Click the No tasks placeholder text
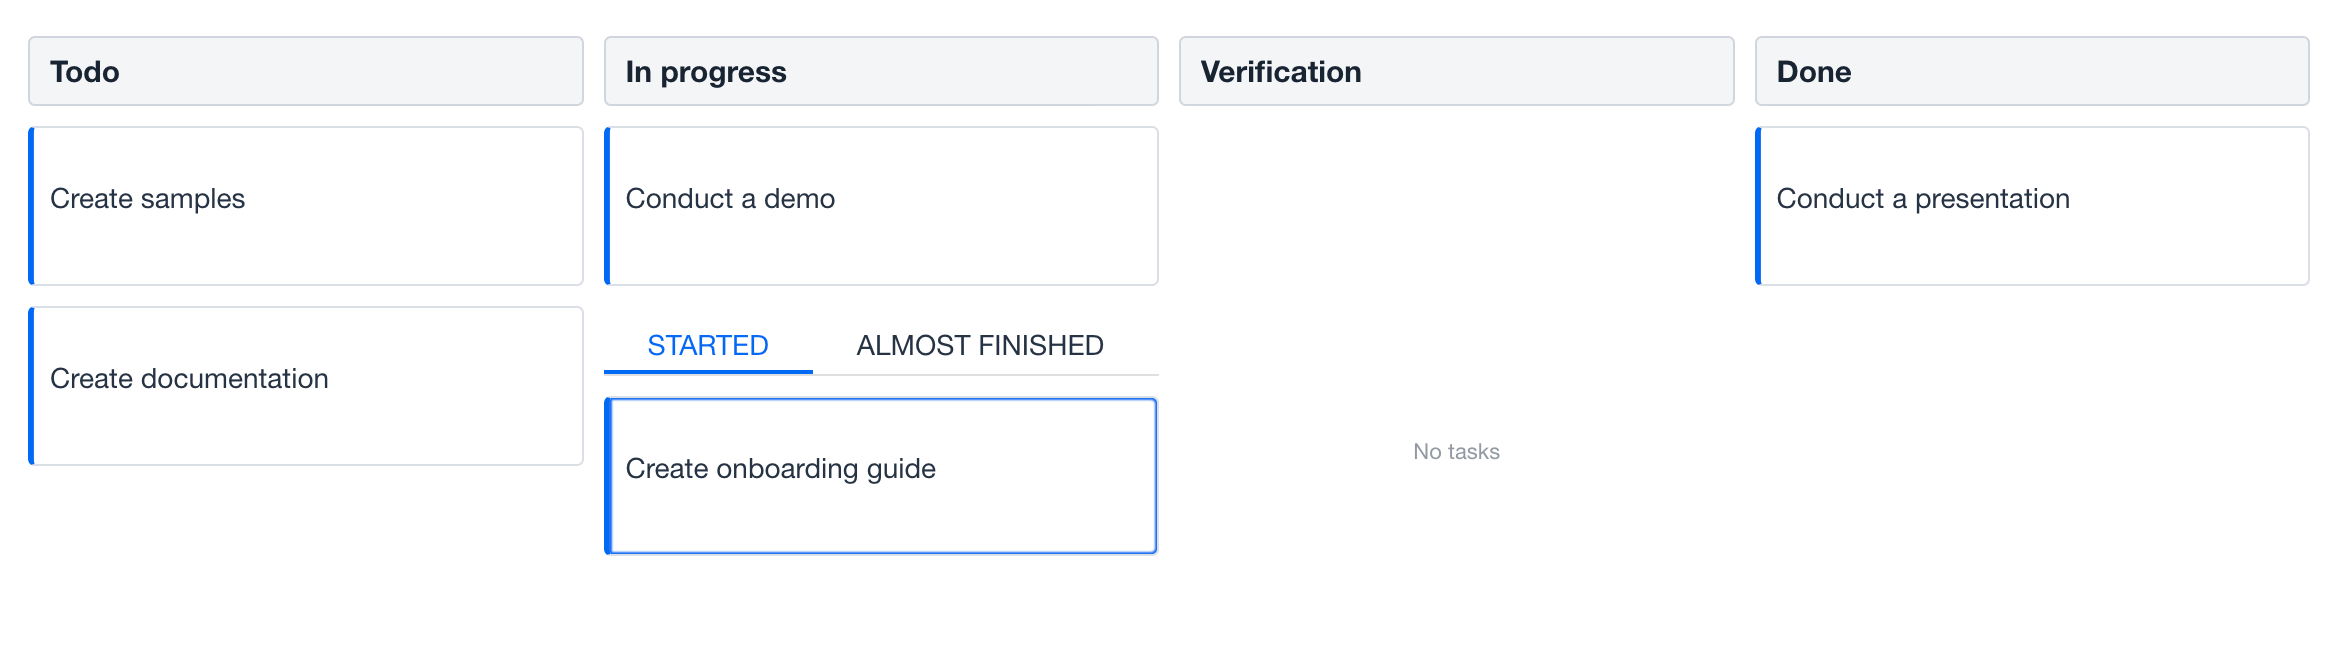This screenshot has width=2336, height=668. tap(1456, 452)
